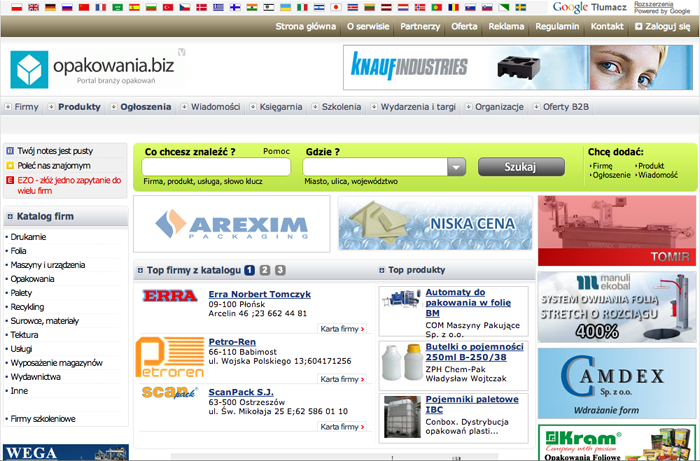Open 'Butelki o pojemności 250ml' product link
Image resolution: width=700 pixels, height=461 pixels.
point(474,352)
